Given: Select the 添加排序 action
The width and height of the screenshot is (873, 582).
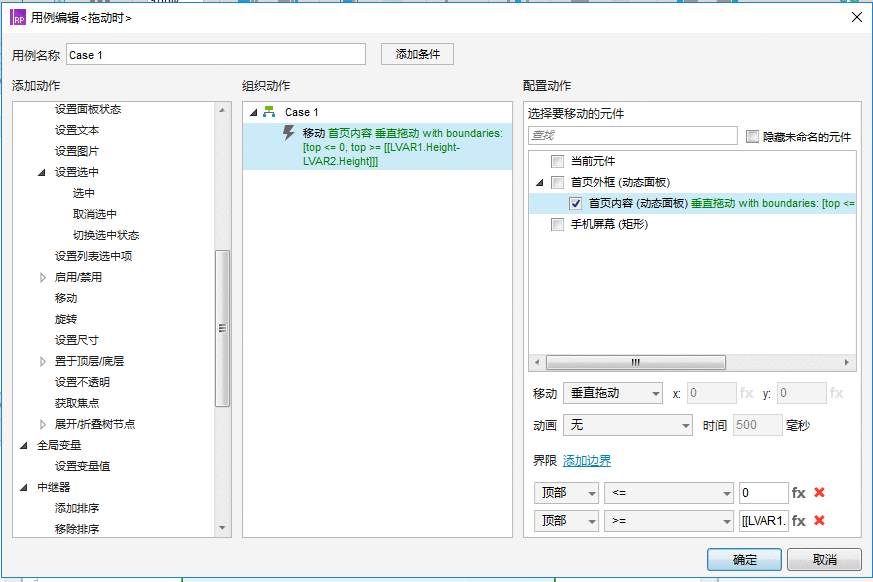Looking at the screenshot, I should [77, 508].
